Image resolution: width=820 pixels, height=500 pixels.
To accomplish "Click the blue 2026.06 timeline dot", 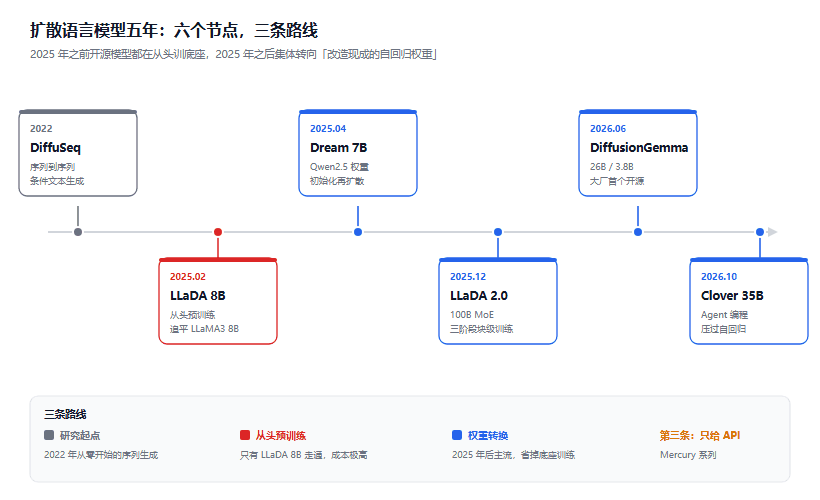I will click(638, 232).
